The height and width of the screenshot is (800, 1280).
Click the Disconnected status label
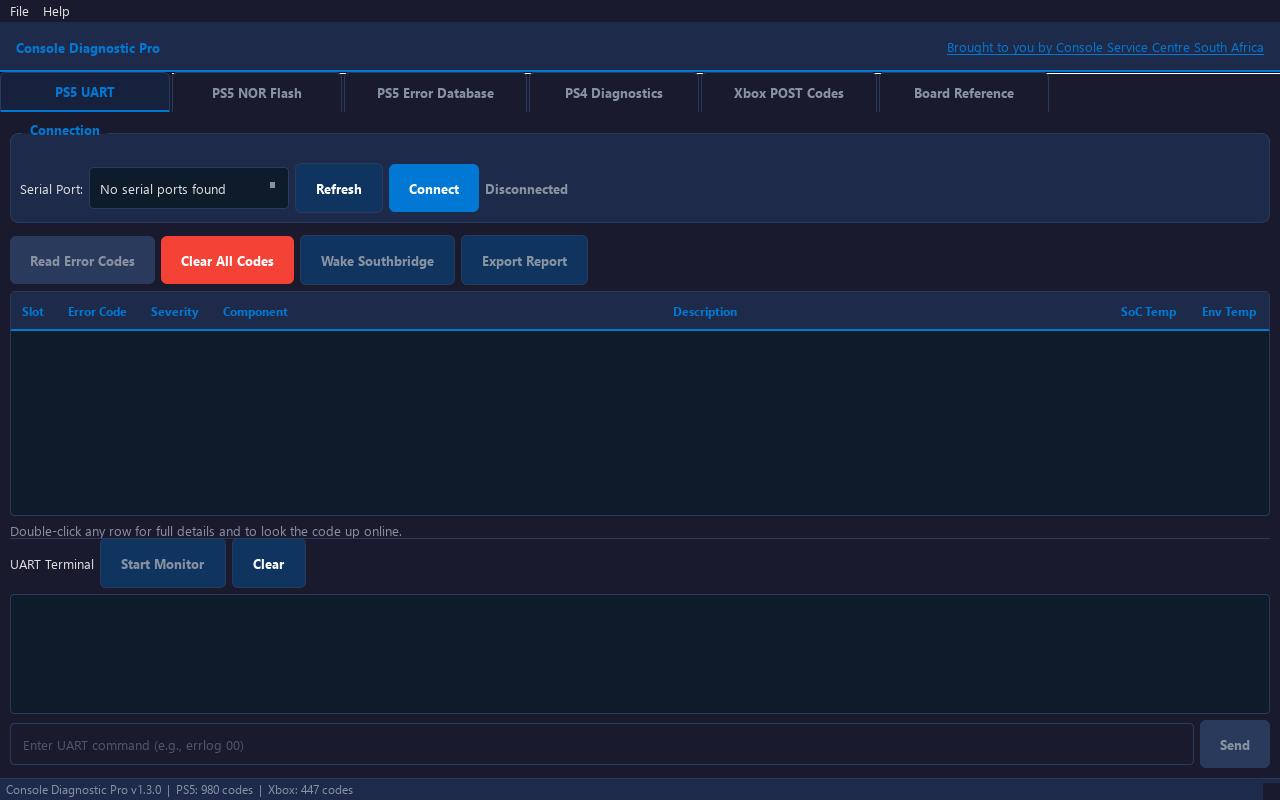pos(526,189)
